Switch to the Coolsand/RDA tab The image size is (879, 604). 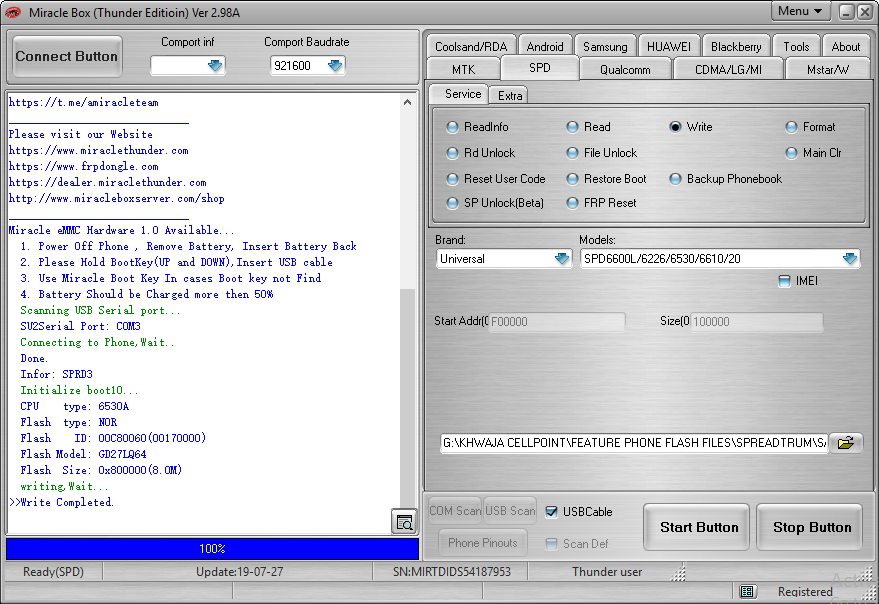coord(471,47)
